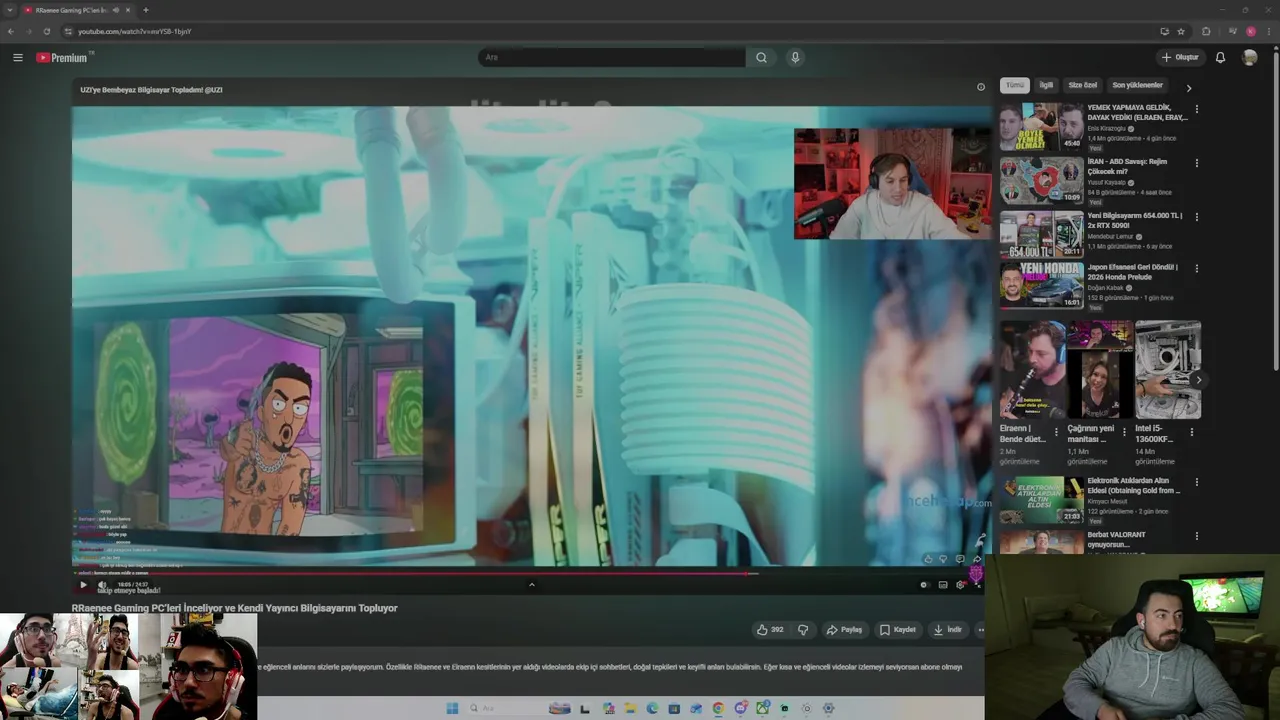Open the video info icon beside embedded title

tap(981, 87)
